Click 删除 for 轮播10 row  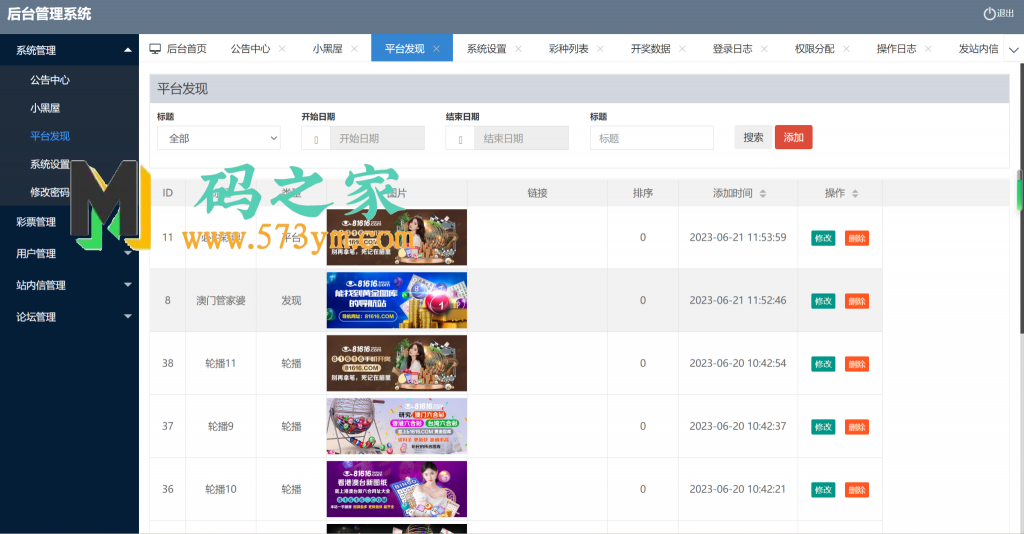[857, 490]
